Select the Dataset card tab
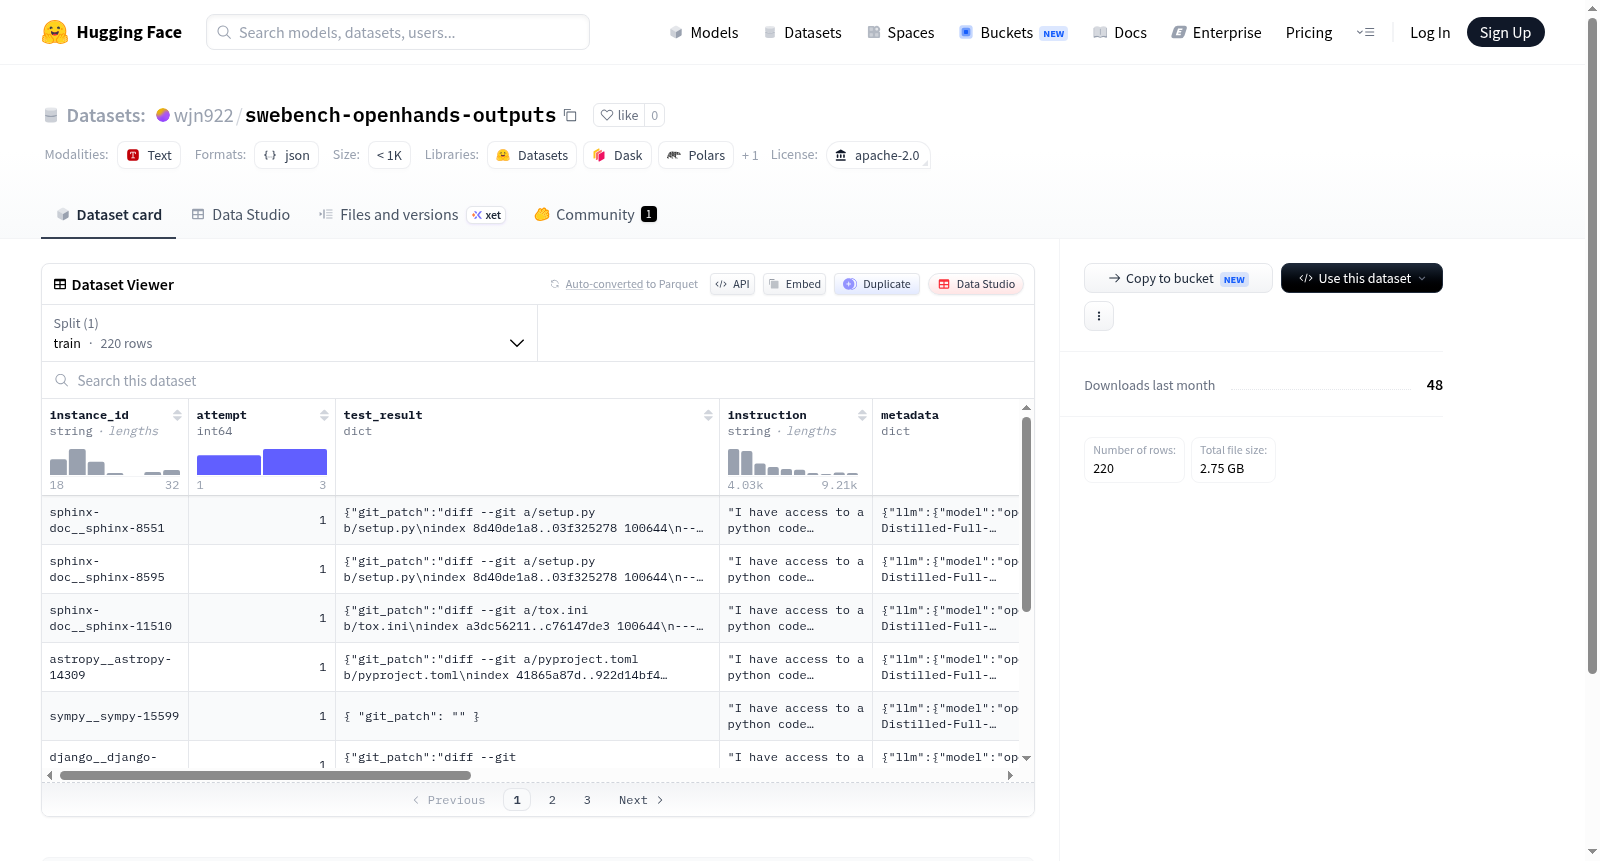 tap(109, 215)
